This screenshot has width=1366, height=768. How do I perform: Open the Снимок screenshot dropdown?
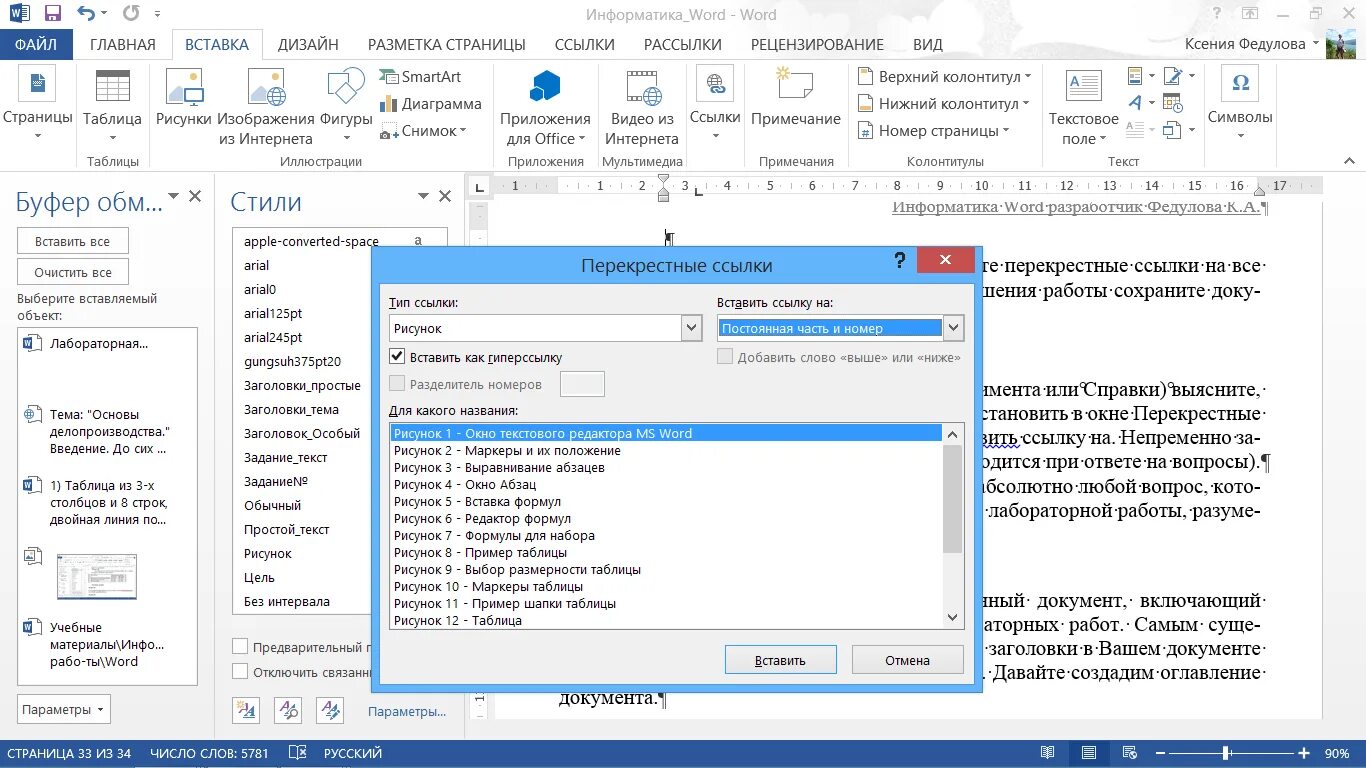[x=424, y=131]
